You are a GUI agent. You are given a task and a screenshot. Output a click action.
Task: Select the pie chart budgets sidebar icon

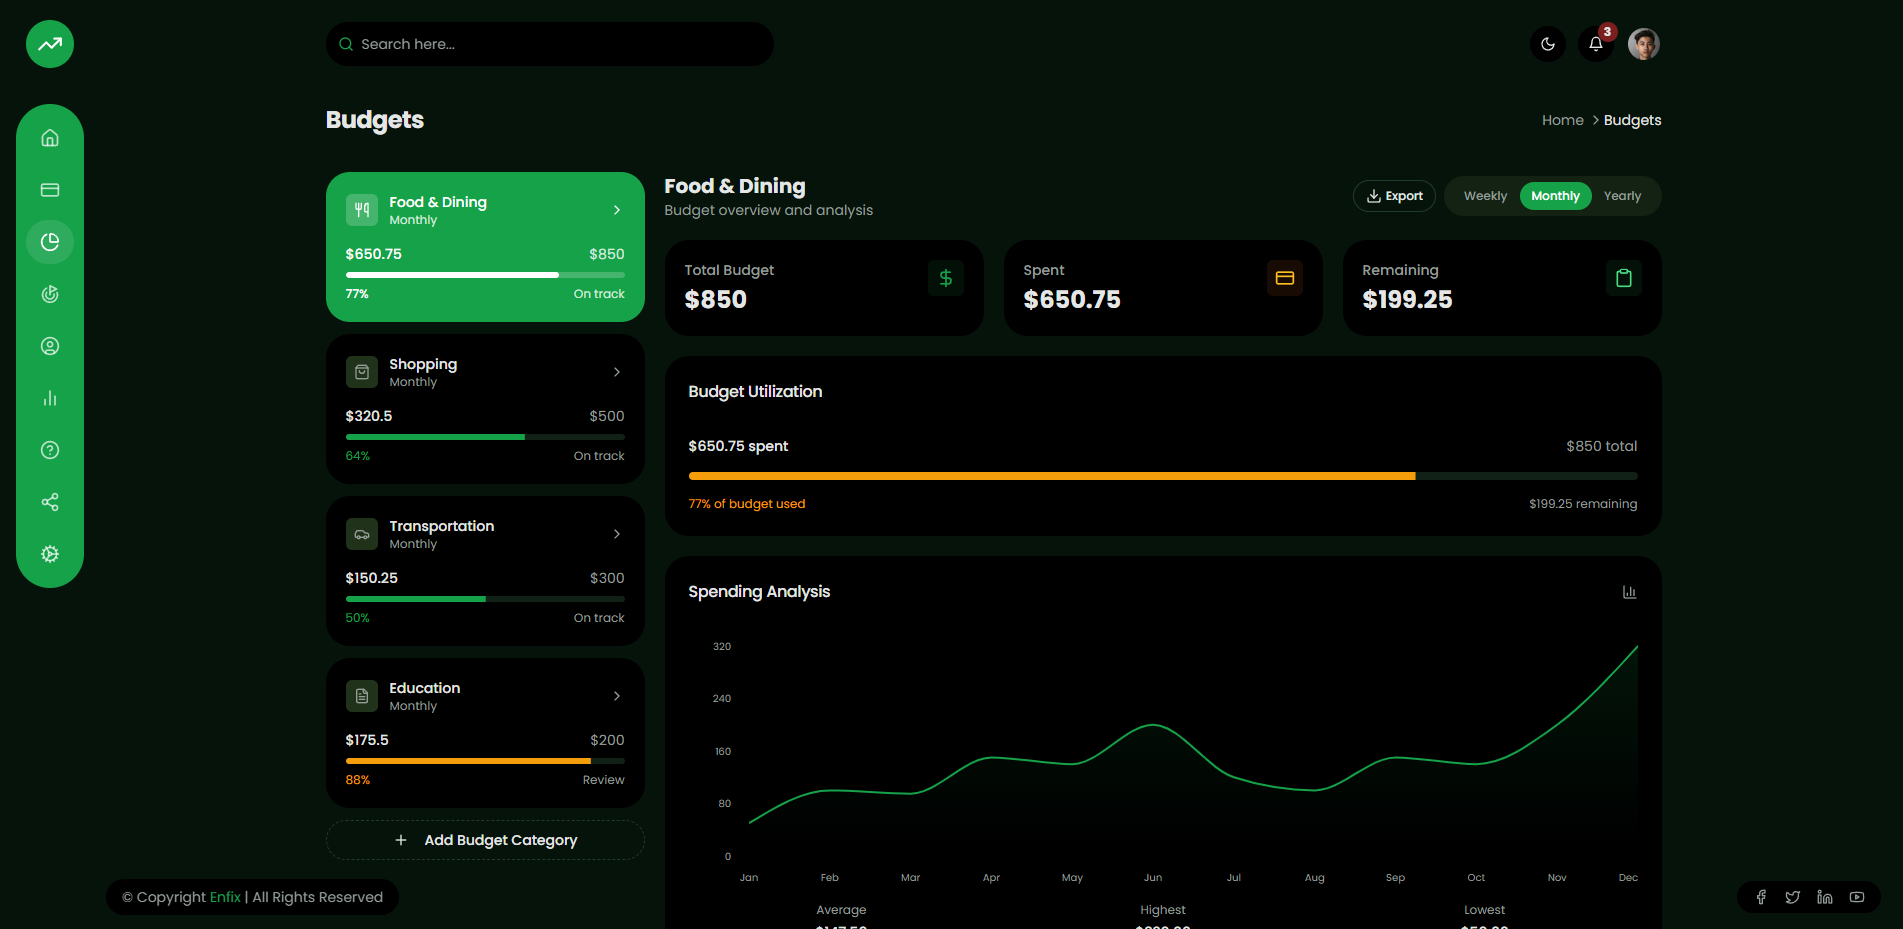pyautogui.click(x=50, y=242)
